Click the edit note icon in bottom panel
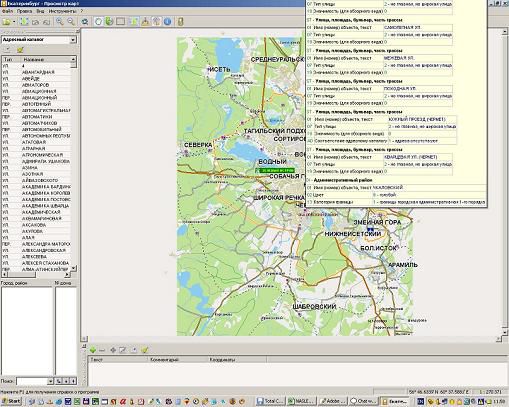The width and height of the screenshot is (509, 407). click(x=123, y=350)
